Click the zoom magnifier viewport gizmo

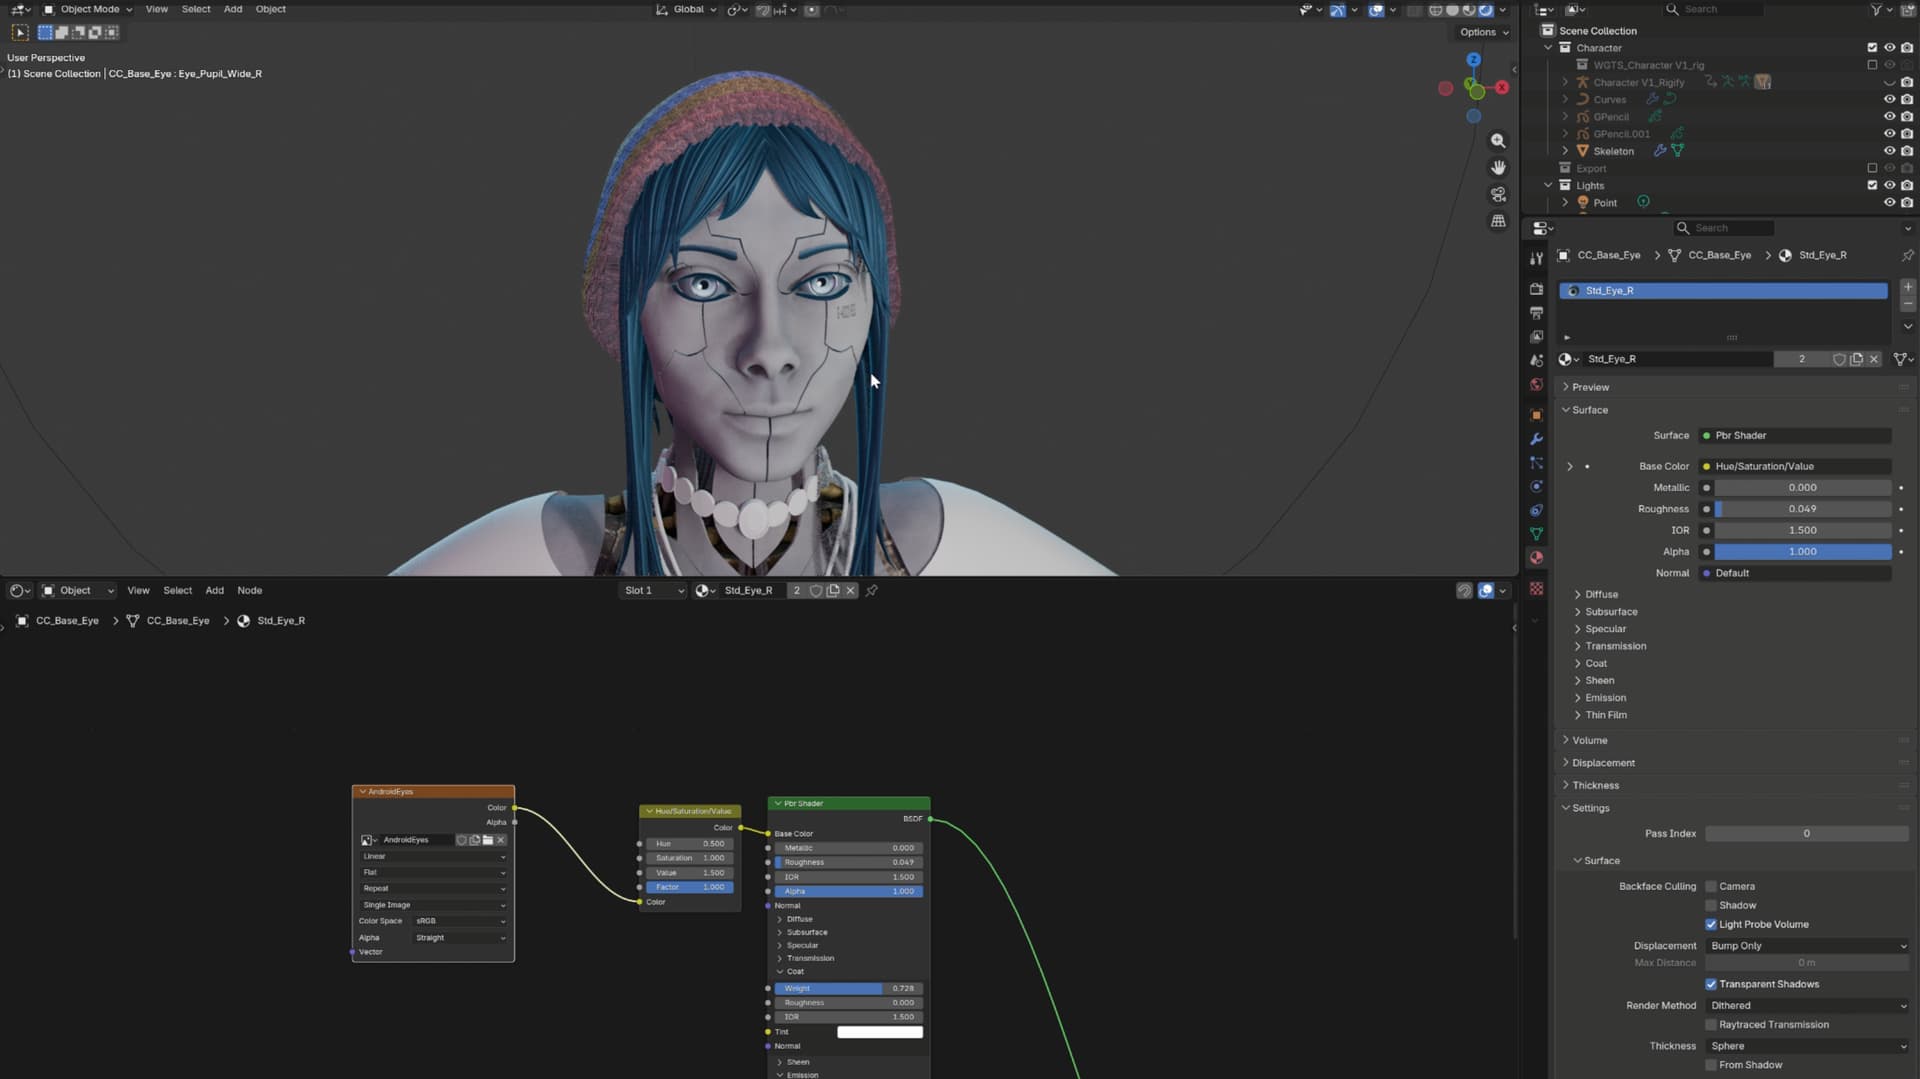point(1498,141)
